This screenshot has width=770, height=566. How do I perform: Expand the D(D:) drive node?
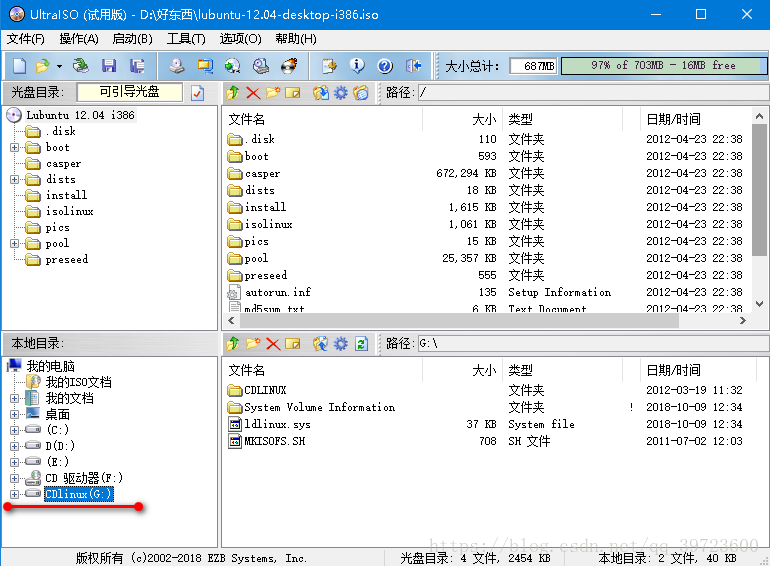(14, 446)
